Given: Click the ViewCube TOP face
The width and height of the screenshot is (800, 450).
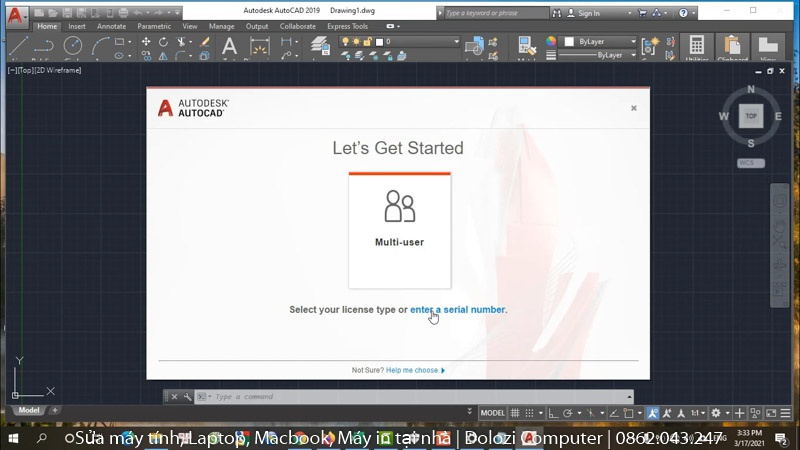Looking at the screenshot, I should [751, 116].
